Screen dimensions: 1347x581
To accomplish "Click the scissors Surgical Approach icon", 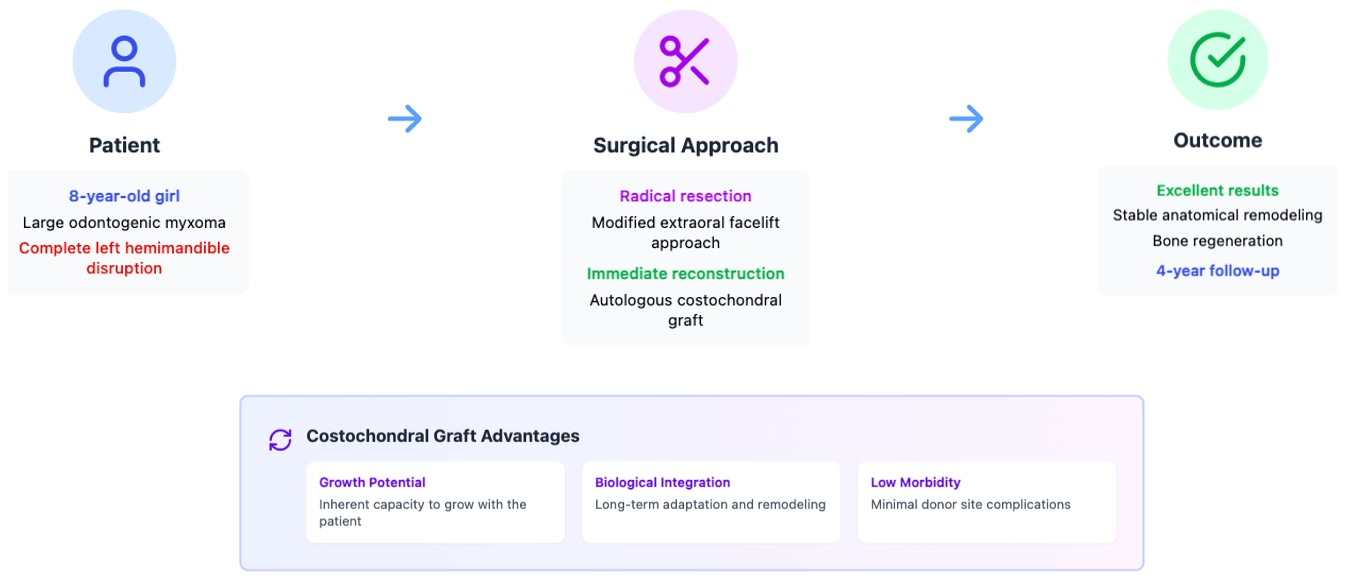I will coord(685,62).
